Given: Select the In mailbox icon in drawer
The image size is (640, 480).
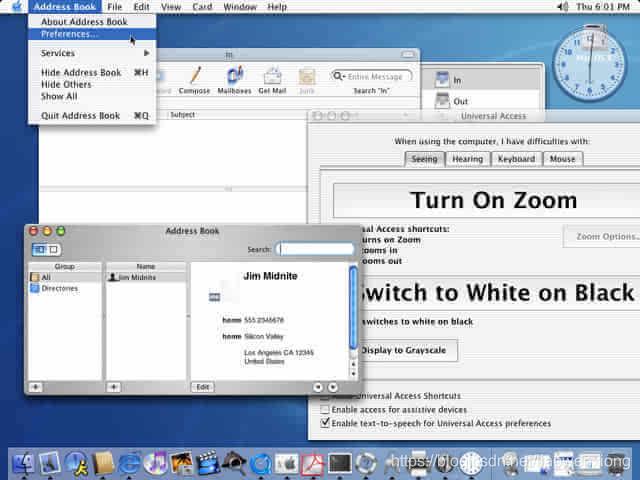Looking at the screenshot, I should pos(442,79).
